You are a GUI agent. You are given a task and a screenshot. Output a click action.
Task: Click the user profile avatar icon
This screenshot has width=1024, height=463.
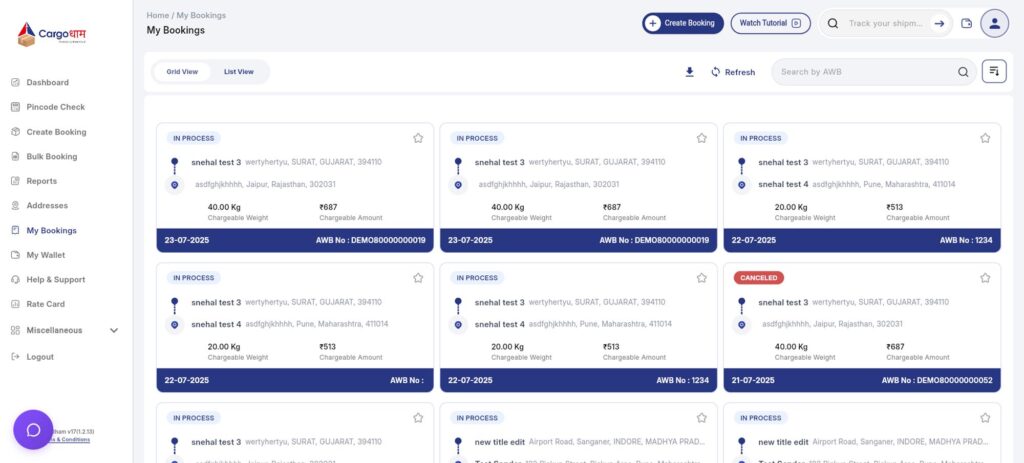coord(994,23)
